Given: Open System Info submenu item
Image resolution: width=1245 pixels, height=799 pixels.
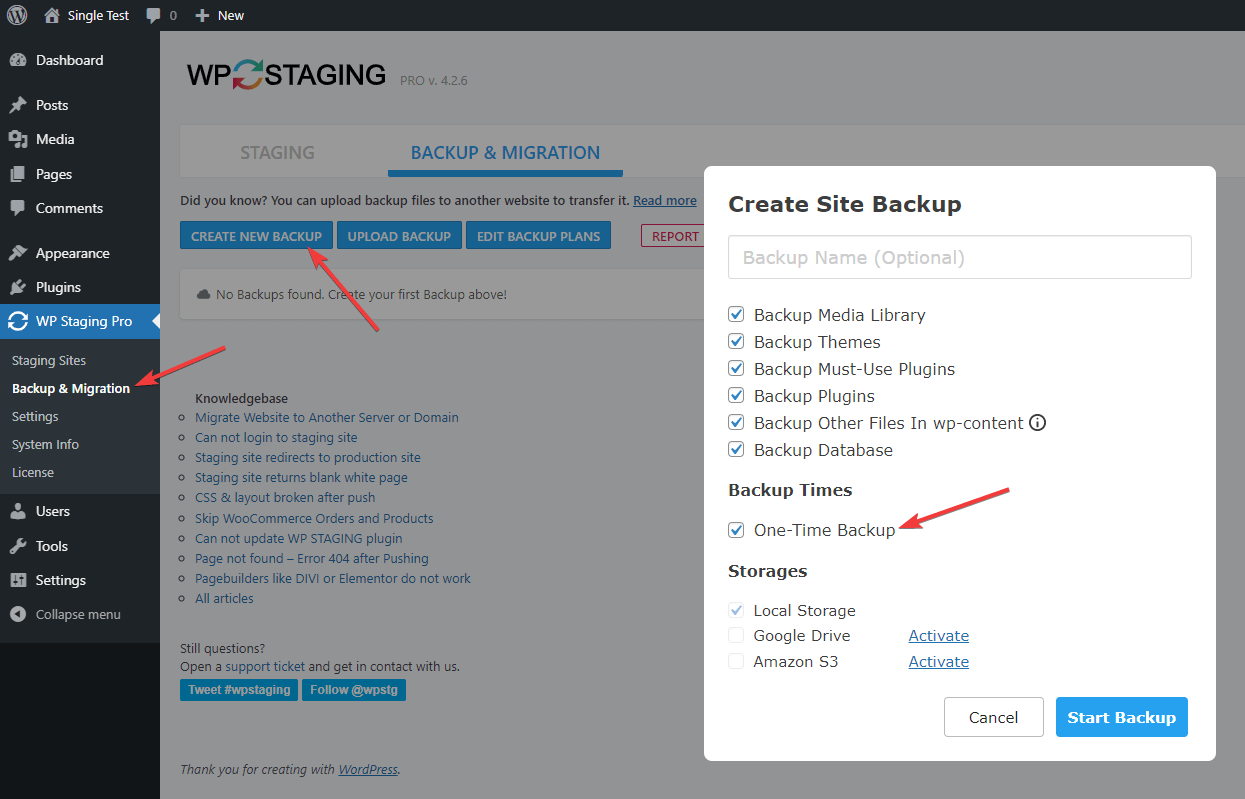Looking at the screenshot, I should point(45,444).
